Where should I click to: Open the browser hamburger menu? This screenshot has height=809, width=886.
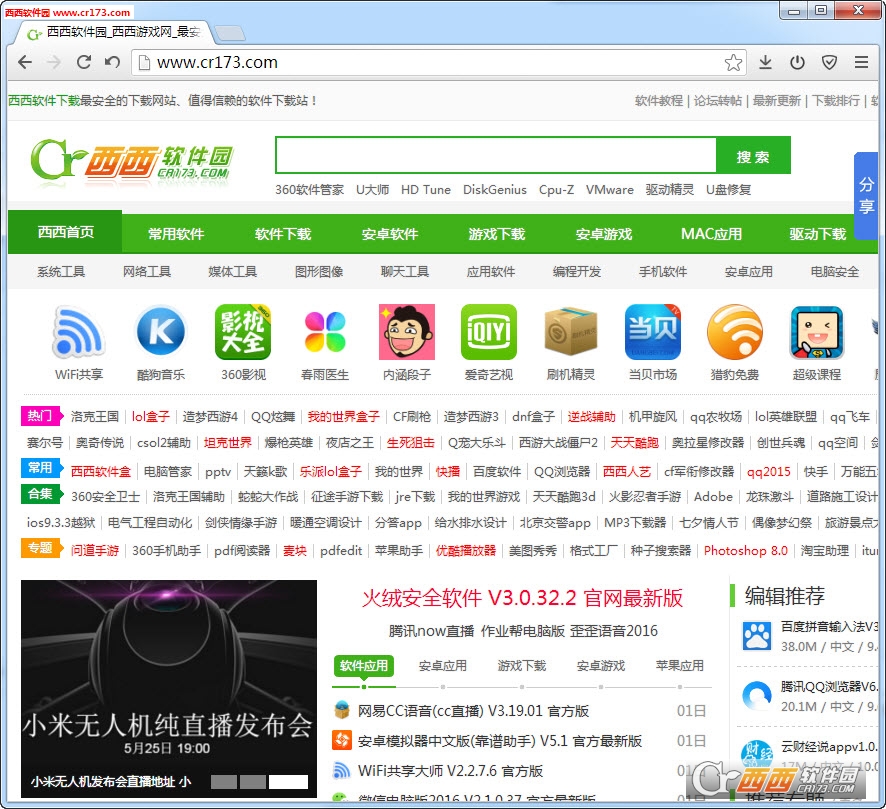click(861, 62)
